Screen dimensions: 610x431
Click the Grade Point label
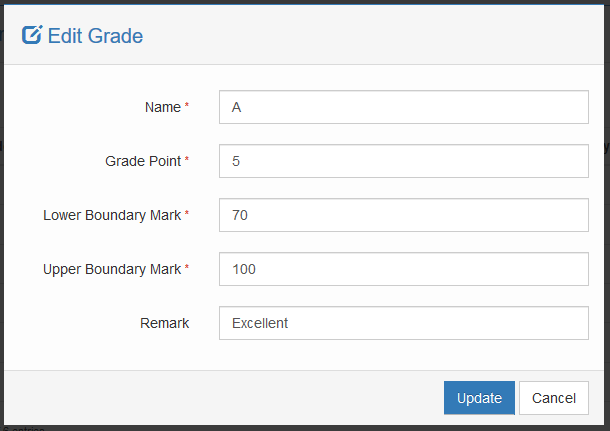(x=143, y=161)
